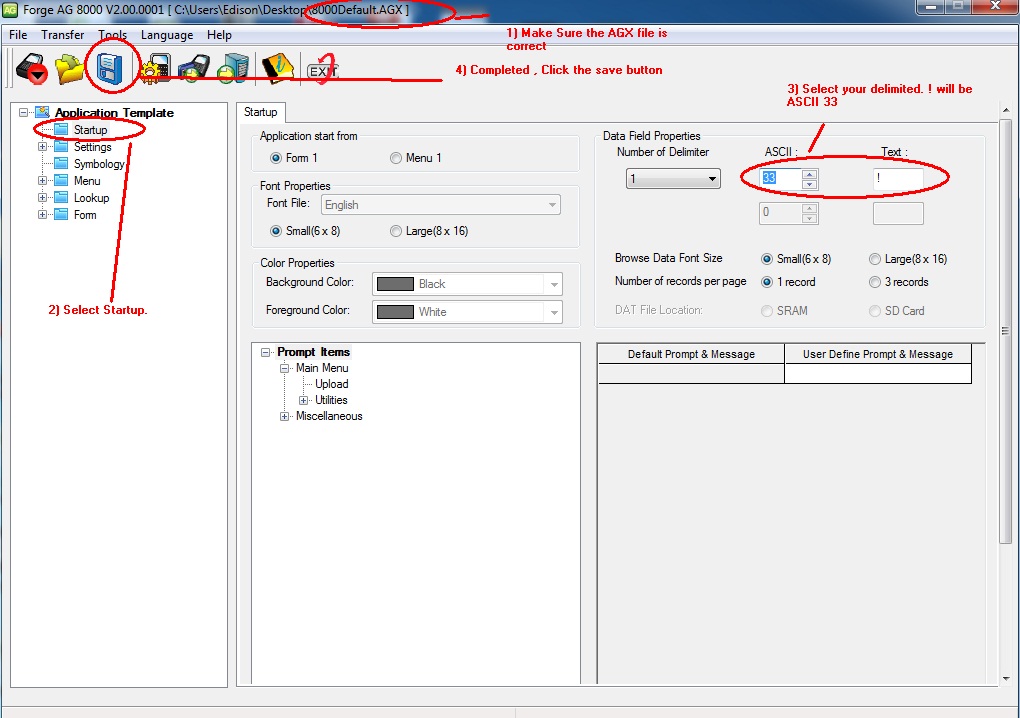Open the Transfer menu

(62, 35)
